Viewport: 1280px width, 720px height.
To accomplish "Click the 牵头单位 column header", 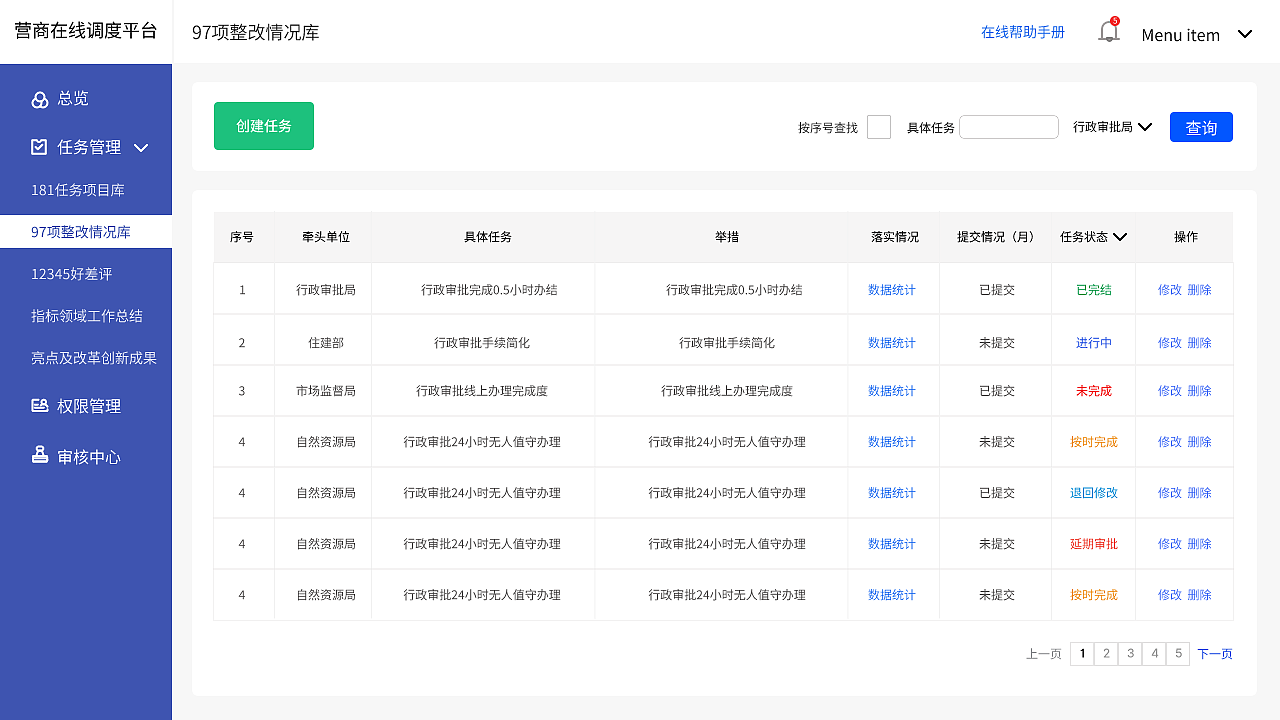I will [x=326, y=237].
